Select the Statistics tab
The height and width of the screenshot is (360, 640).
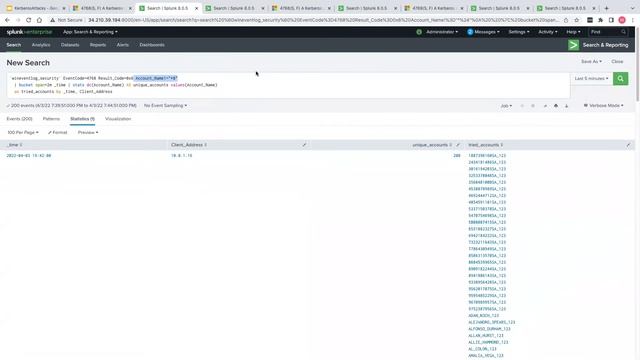(82, 119)
